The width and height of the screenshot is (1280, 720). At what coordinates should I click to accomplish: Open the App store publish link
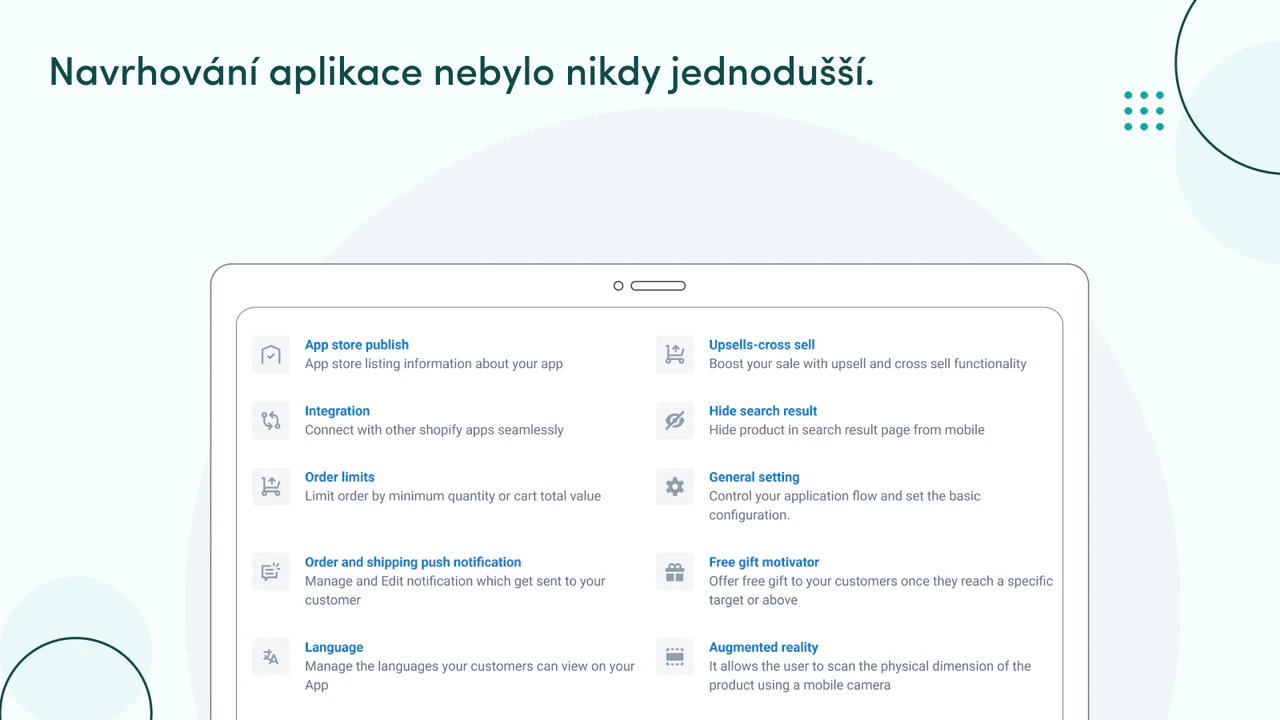click(357, 345)
